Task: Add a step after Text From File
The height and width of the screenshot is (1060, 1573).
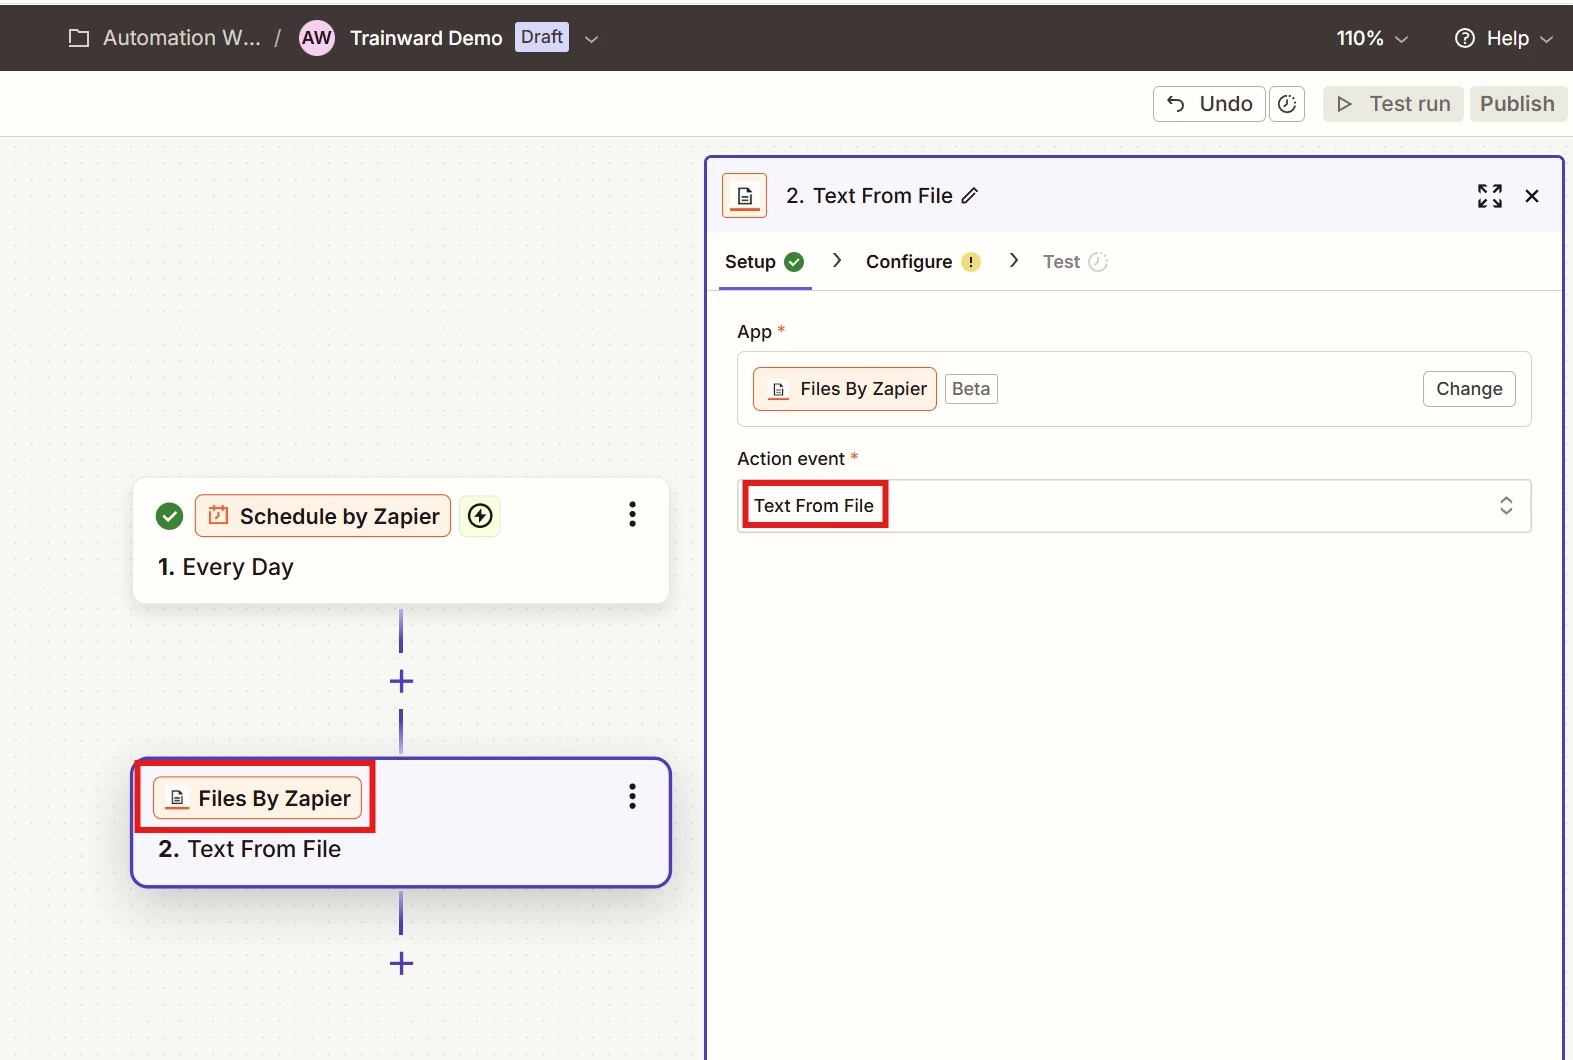Action: click(401, 964)
